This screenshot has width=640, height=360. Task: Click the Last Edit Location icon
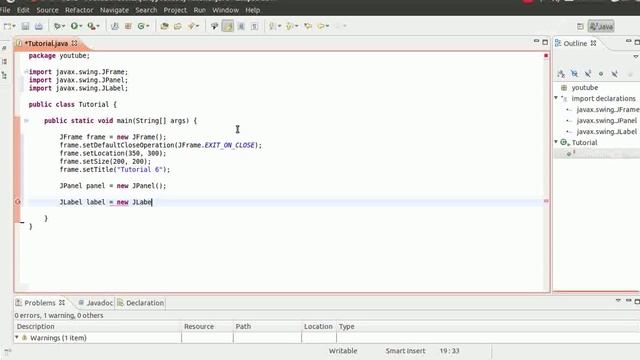point(308,26)
